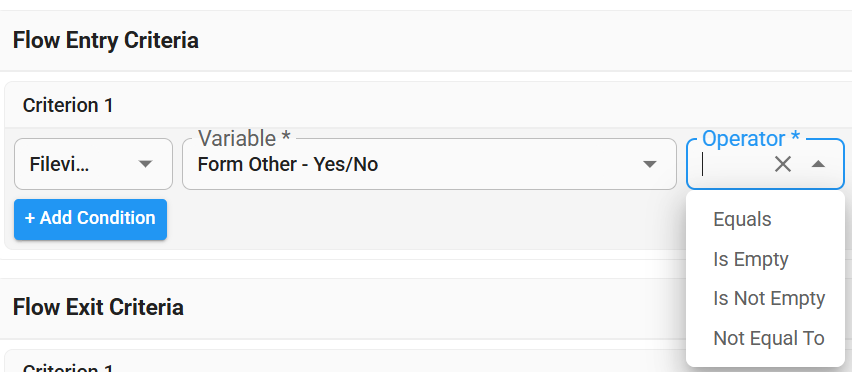Screen dimensions: 852x372
Task: Clear the Operator field using the X icon
Action: [782, 164]
